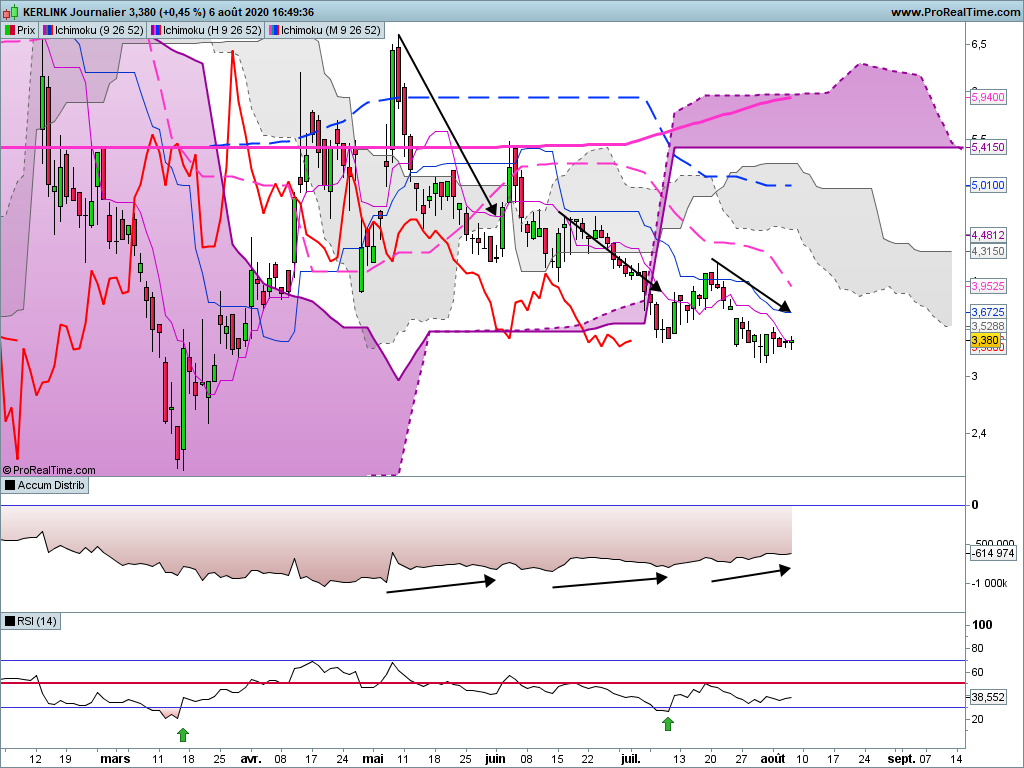Click the green-red Prix color icon
This screenshot has height=768, width=1024.
[x=10, y=30]
